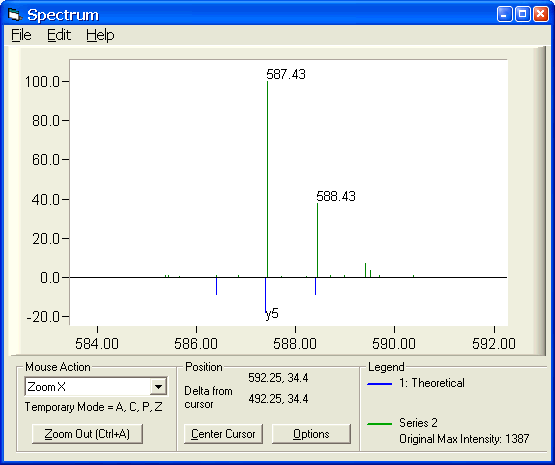Expand the Mouse Action dropdown arrow

pos(158,387)
